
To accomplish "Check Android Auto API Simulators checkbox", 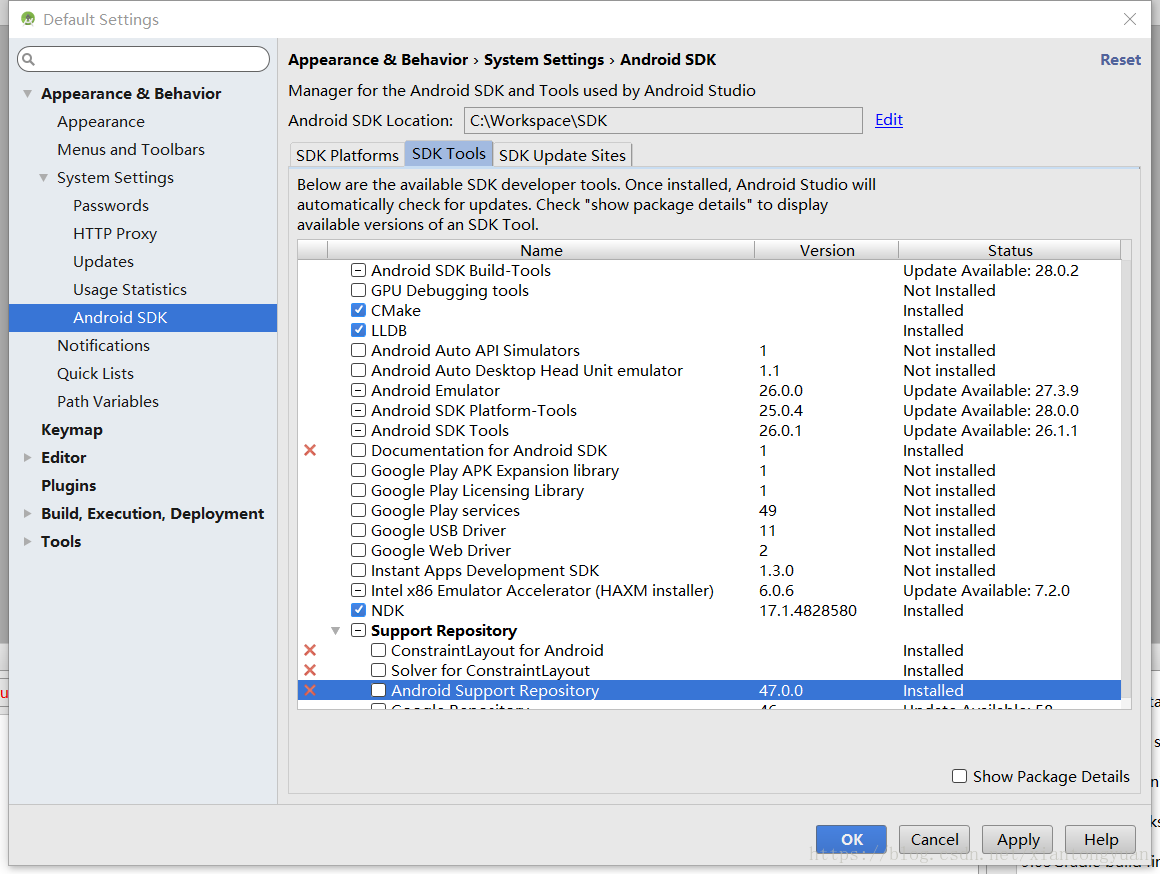I will click(x=358, y=350).
